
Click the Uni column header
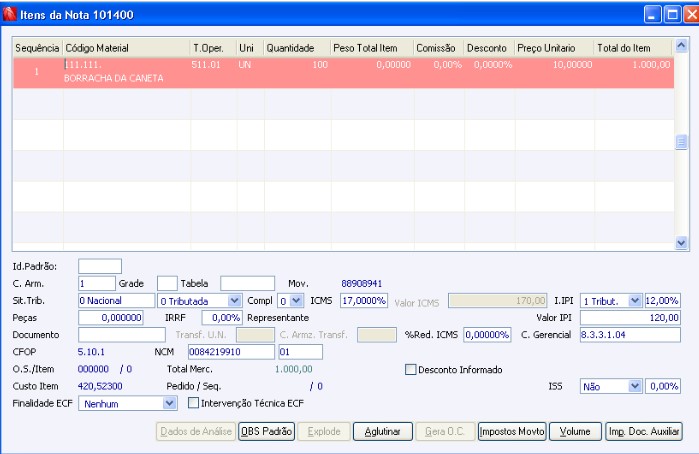250,48
